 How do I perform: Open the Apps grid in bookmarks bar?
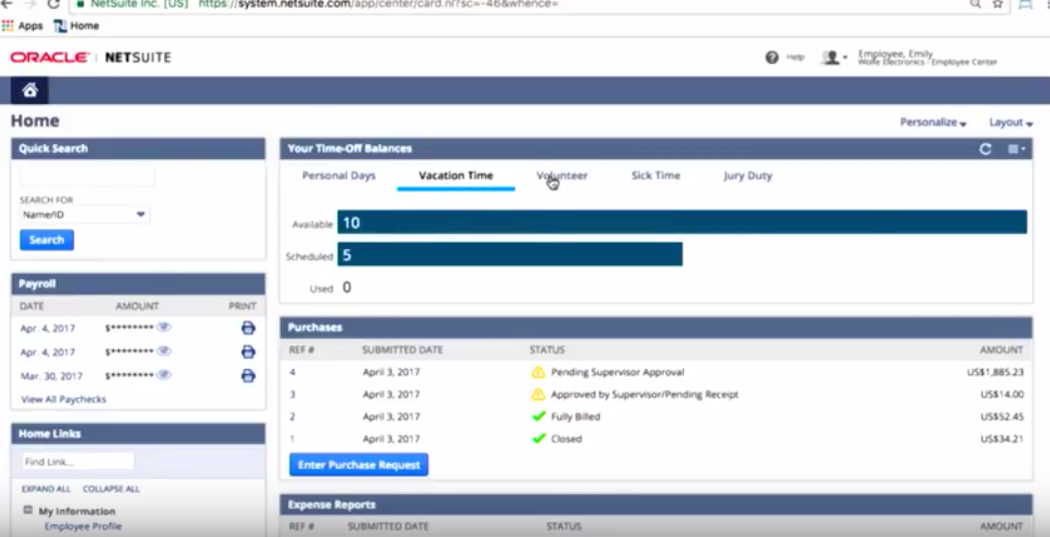[x=23, y=26]
